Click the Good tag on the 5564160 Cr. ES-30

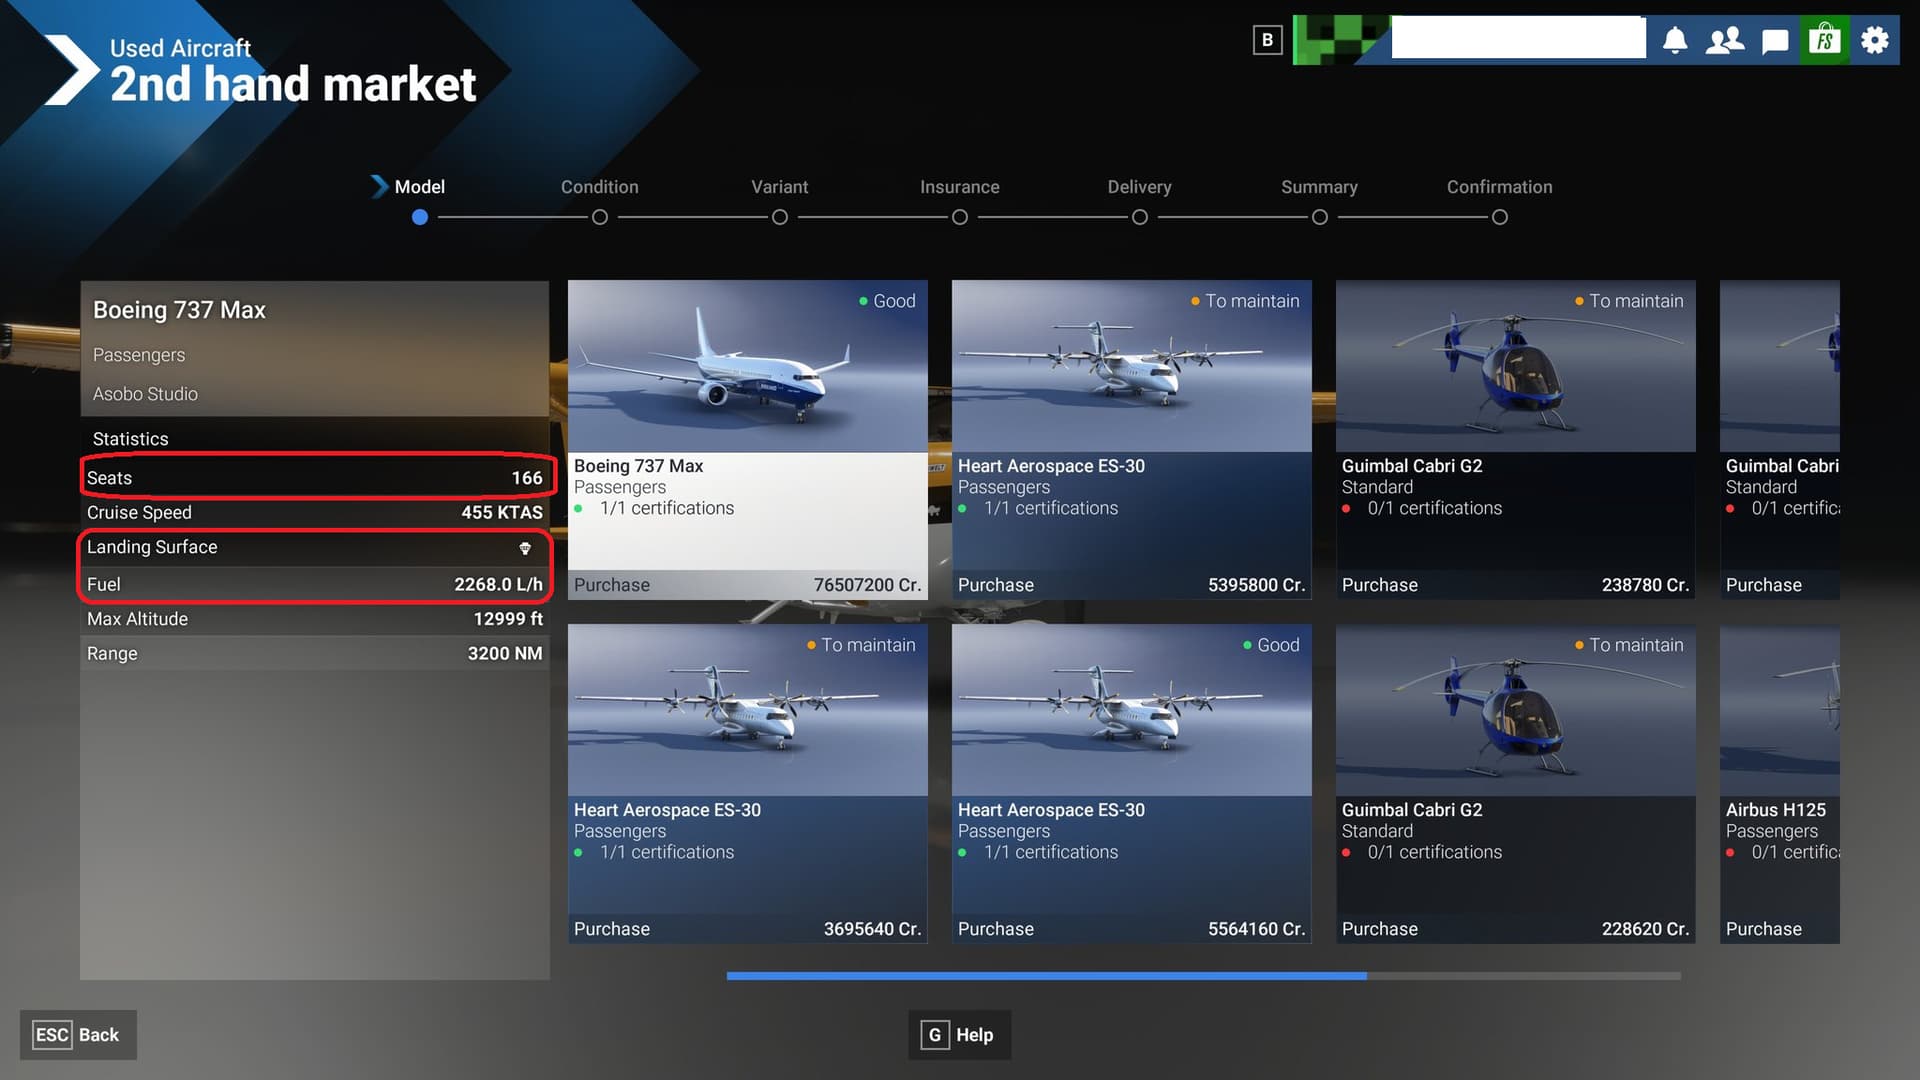[x=1272, y=645]
